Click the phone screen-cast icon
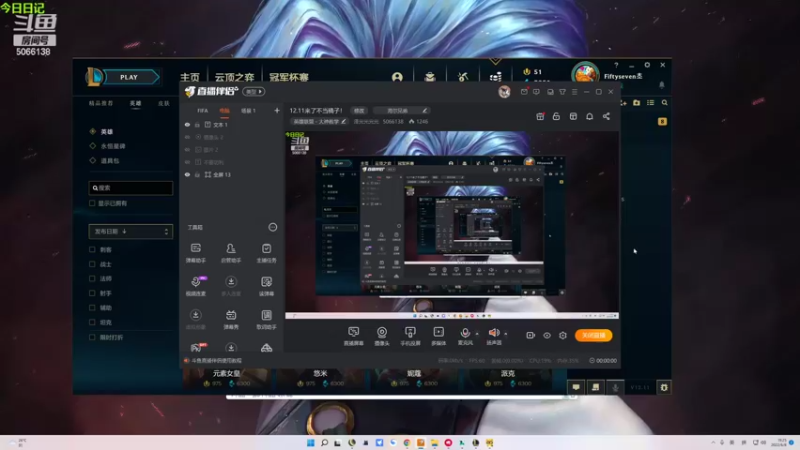800x450 pixels. (410, 332)
